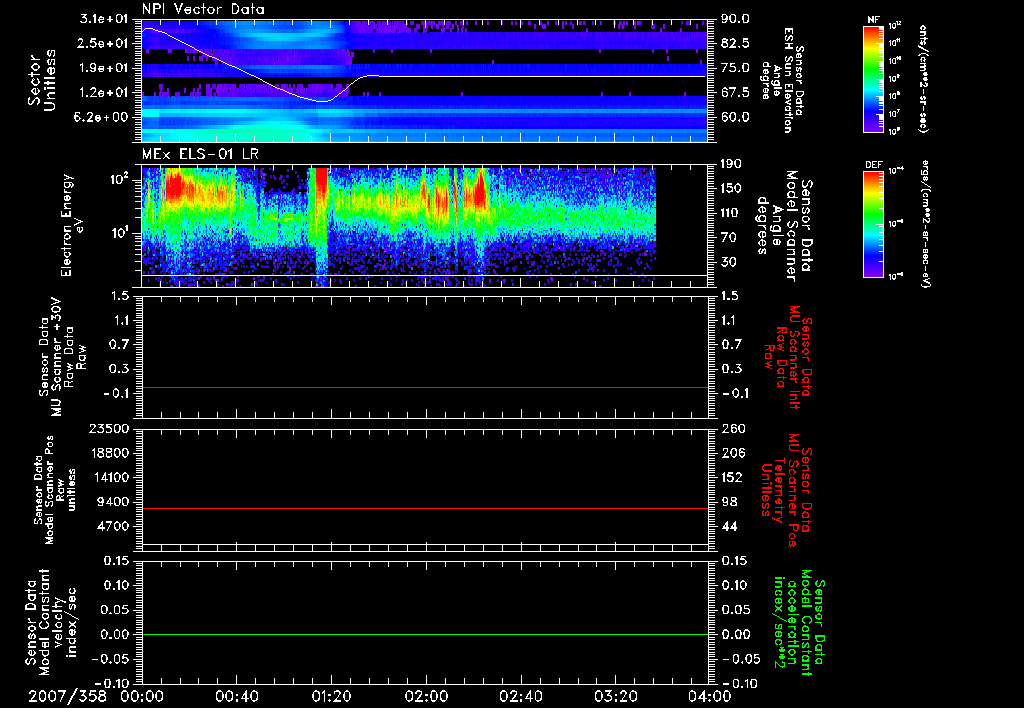Click the '14100' scanner position tick
The width and height of the screenshot is (1024, 708).
pyautogui.click(x=109, y=477)
